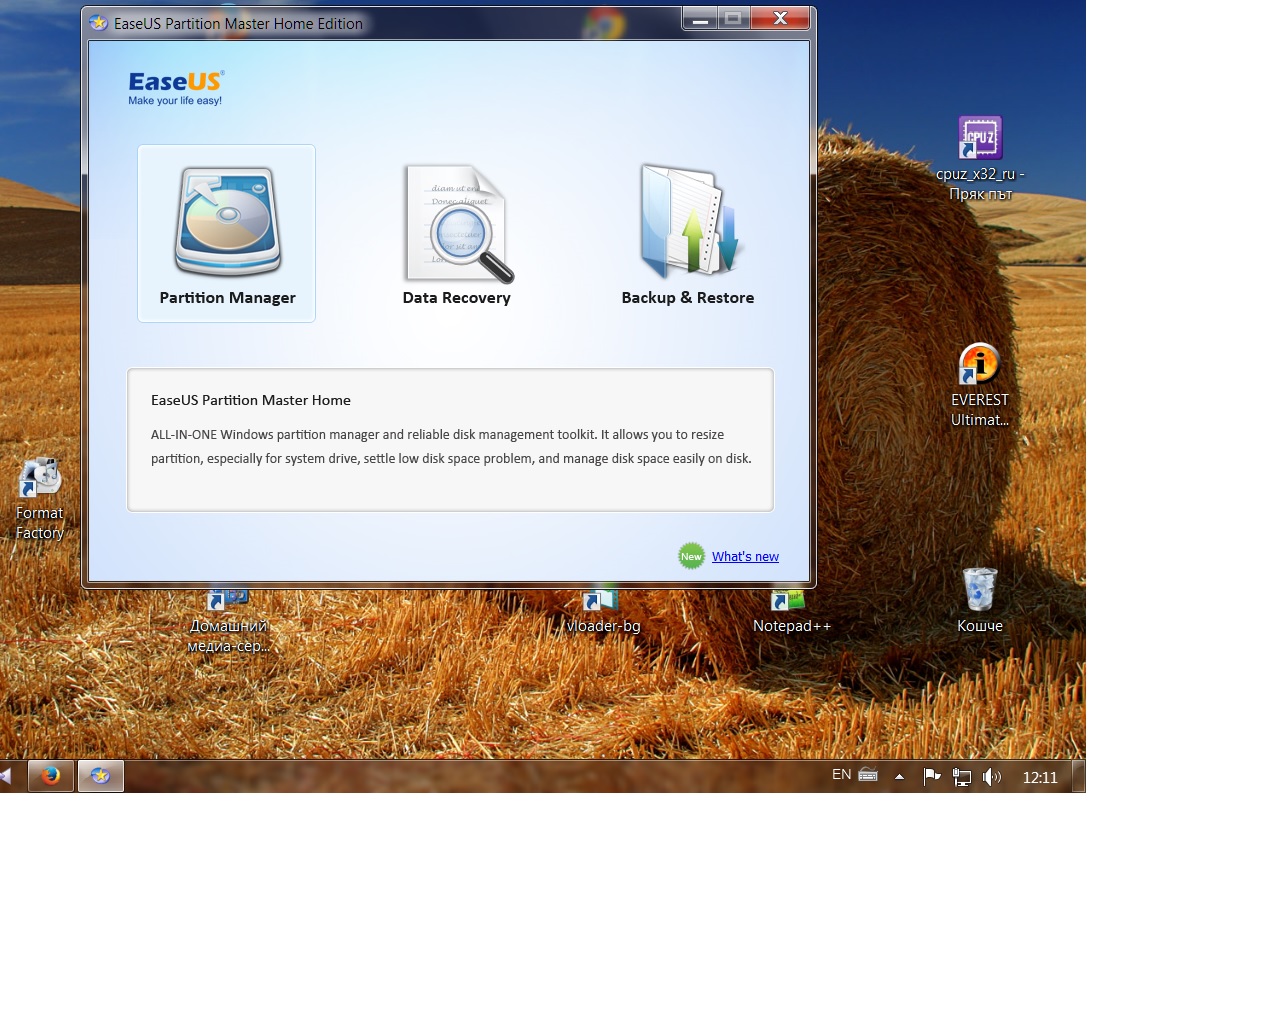Click the Action Center flag icon
Image resolution: width=1280 pixels, height=1024 pixels.
point(931,777)
